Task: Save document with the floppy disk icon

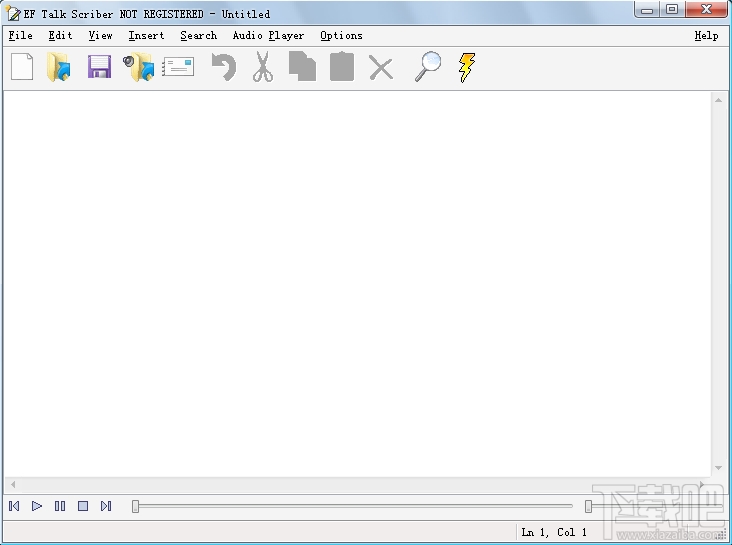Action: [99, 67]
